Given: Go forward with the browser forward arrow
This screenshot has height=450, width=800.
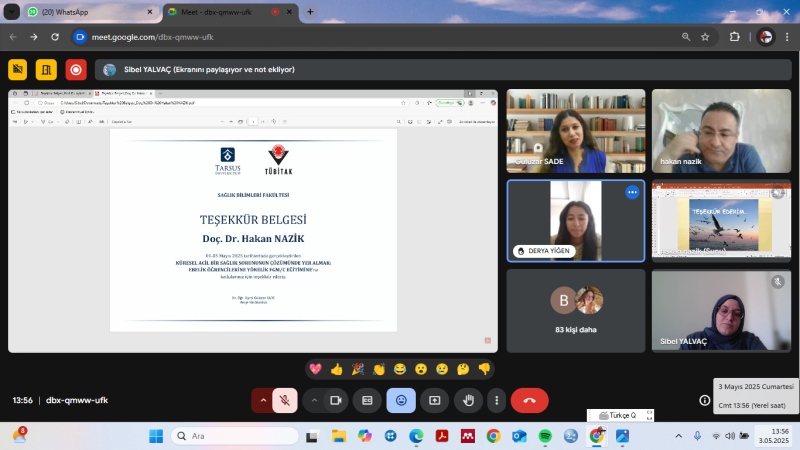Looking at the screenshot, I should [x=34, y=37].
